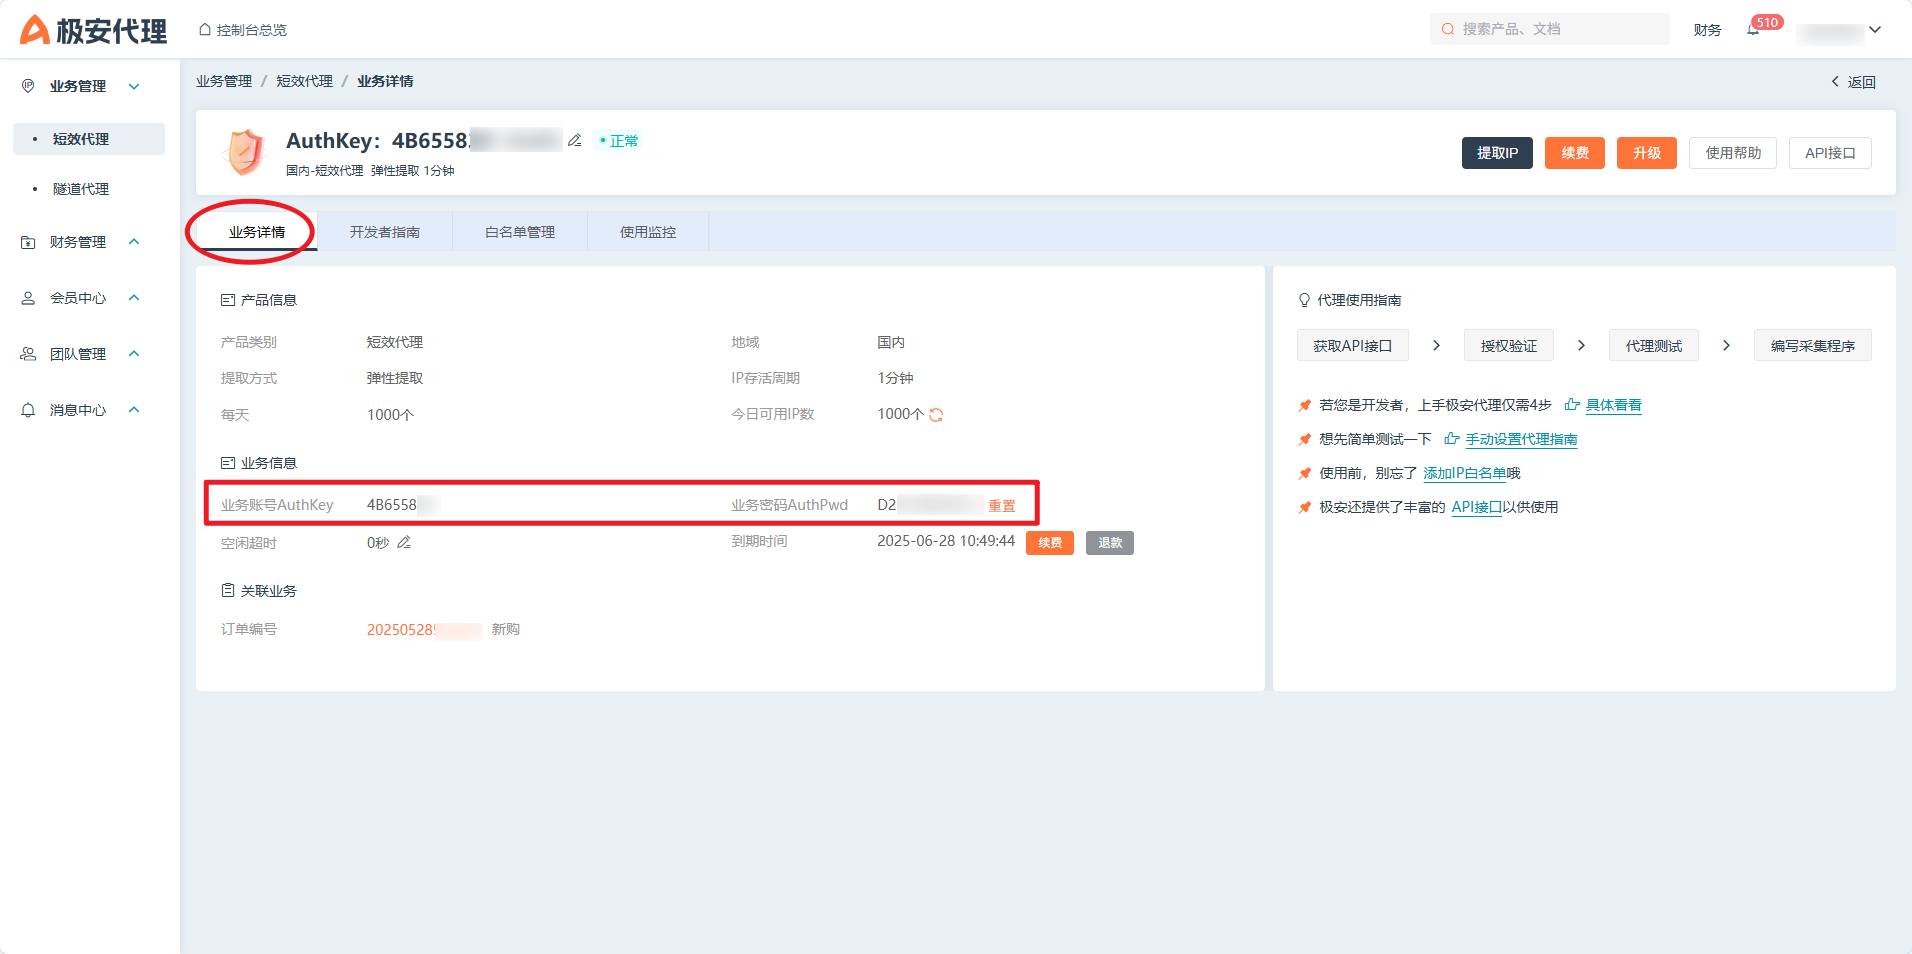
Task: Refresh today's available IP count
Action: (936, 415)
